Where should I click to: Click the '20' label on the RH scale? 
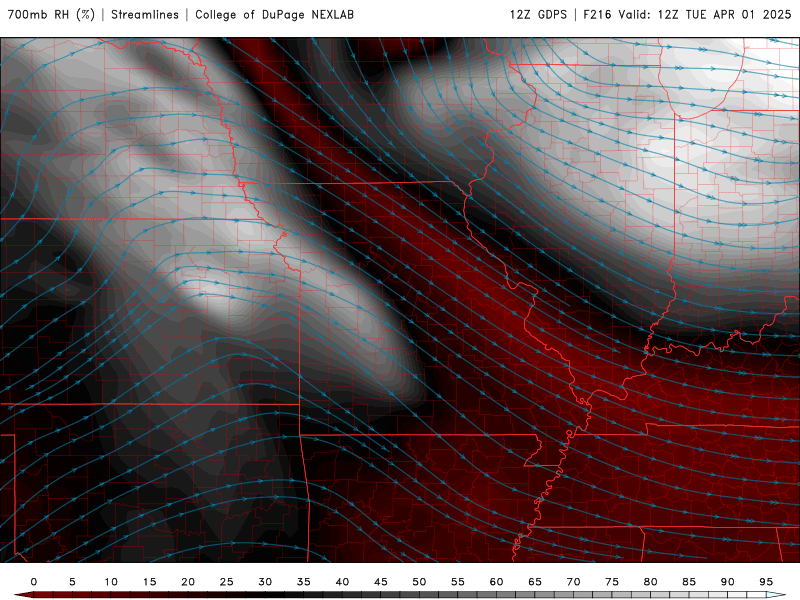[188, 582]
